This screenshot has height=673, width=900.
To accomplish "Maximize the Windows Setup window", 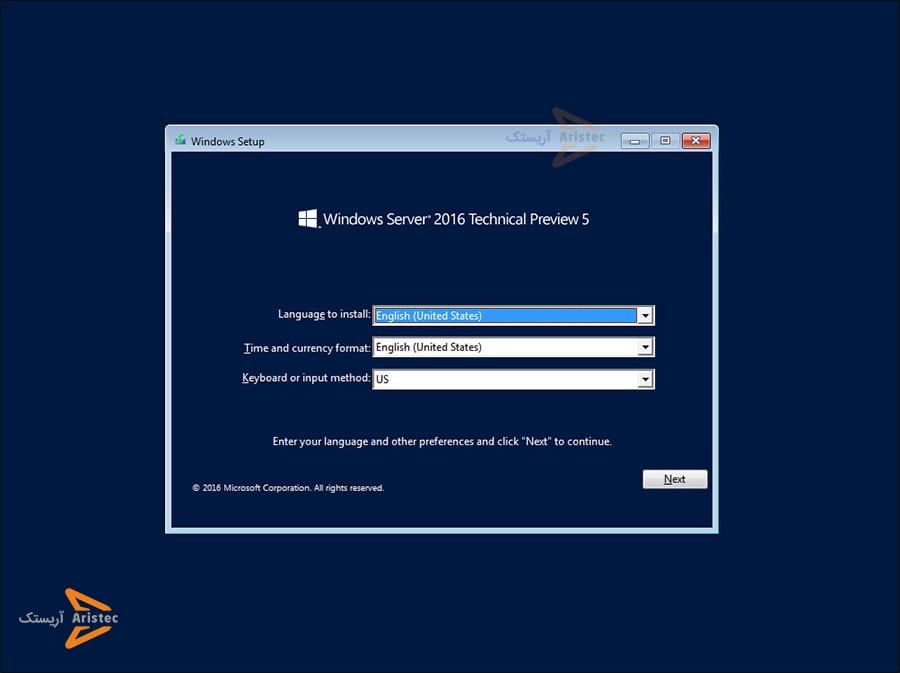I will 664,140.
